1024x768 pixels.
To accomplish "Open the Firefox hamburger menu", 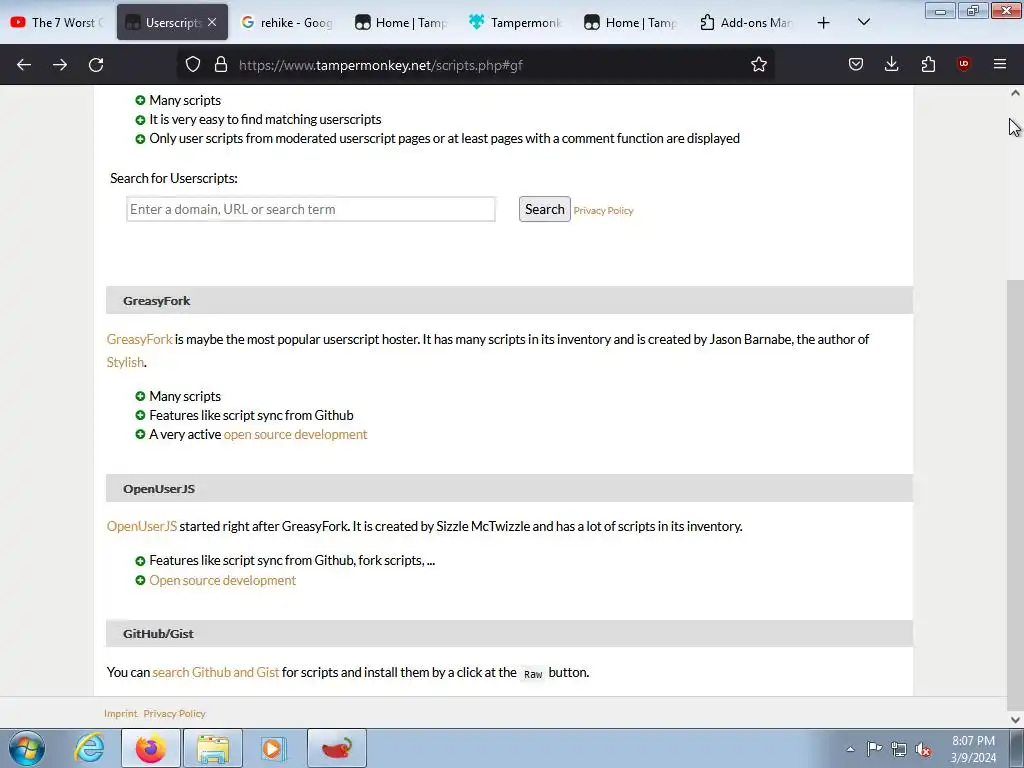I will [x=1000, y=64].
